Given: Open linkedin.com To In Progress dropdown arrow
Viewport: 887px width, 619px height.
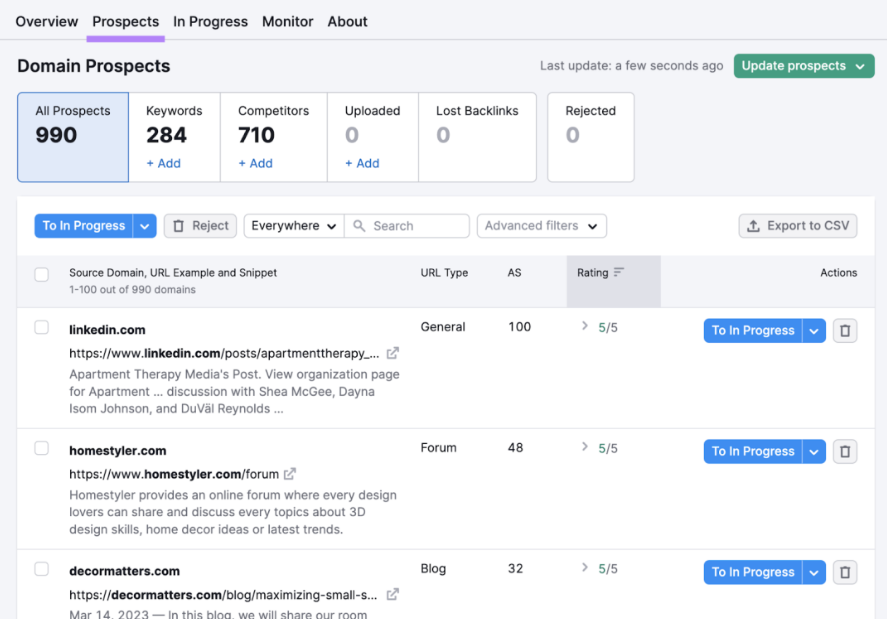Looking at the screenshot, I should pos(814,330).
